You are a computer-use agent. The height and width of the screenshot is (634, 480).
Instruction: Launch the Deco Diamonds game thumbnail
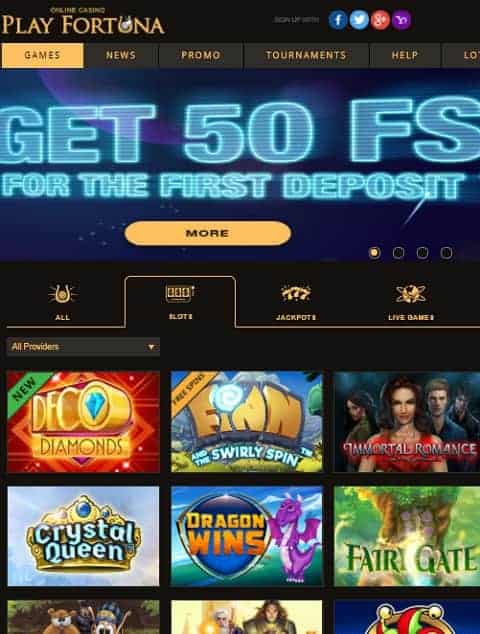tap(83, 422)
